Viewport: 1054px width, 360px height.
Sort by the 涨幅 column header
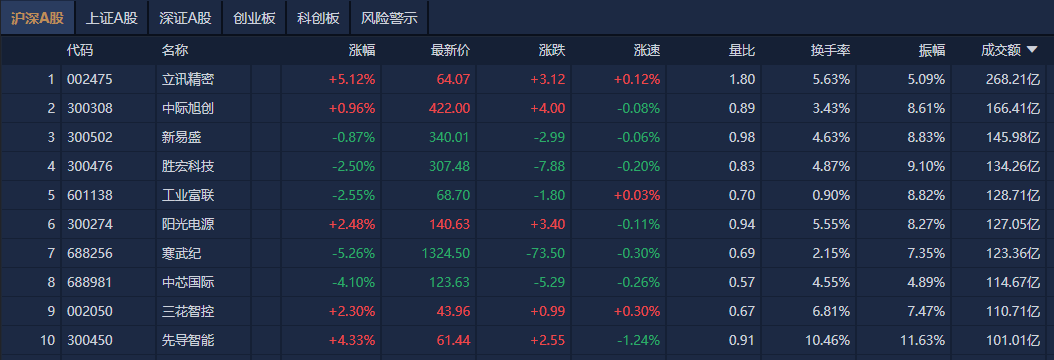click(362, 50)
